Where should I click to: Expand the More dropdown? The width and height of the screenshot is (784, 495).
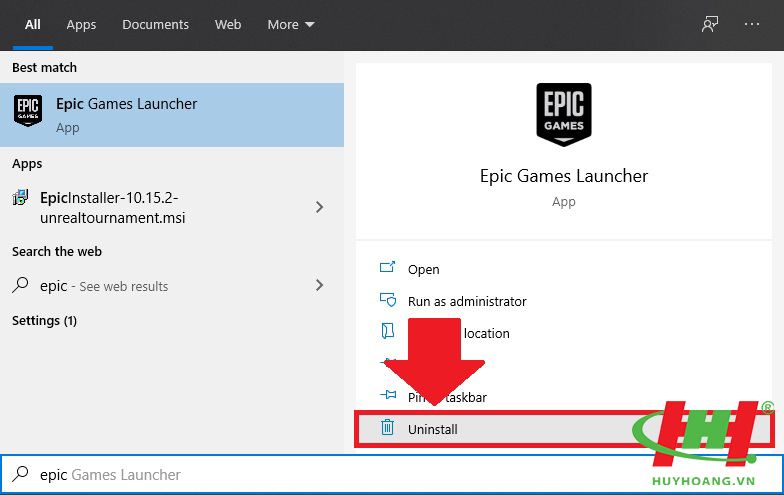(x=290, y=24)
